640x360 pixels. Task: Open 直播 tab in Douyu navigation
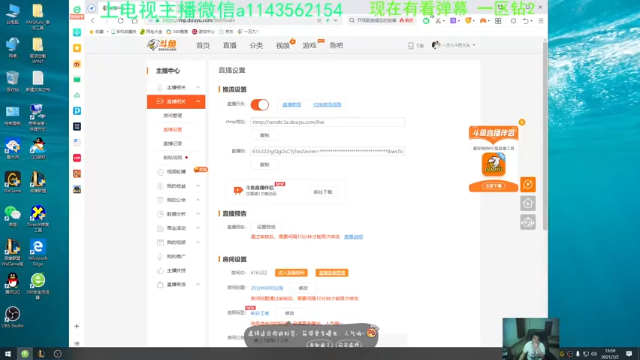coord(230,45)
